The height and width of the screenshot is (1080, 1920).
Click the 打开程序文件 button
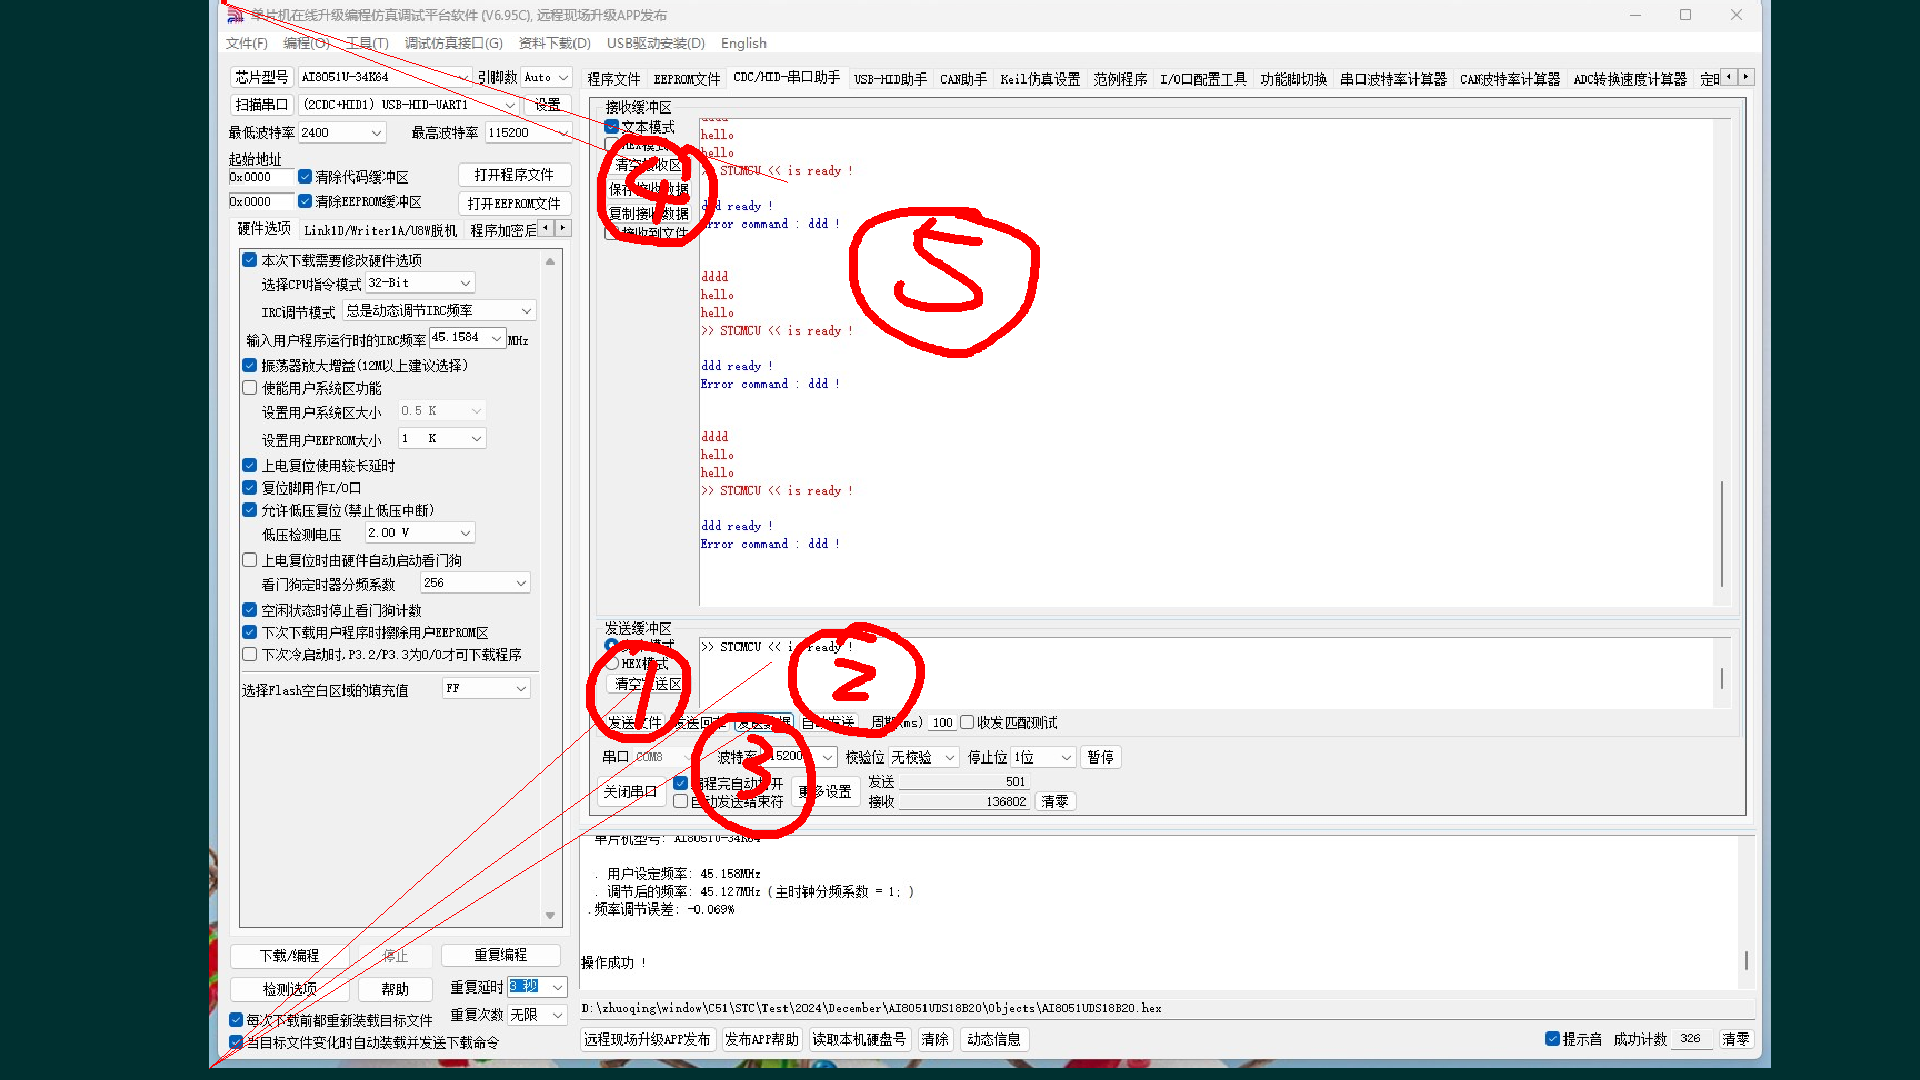[514, 174]
